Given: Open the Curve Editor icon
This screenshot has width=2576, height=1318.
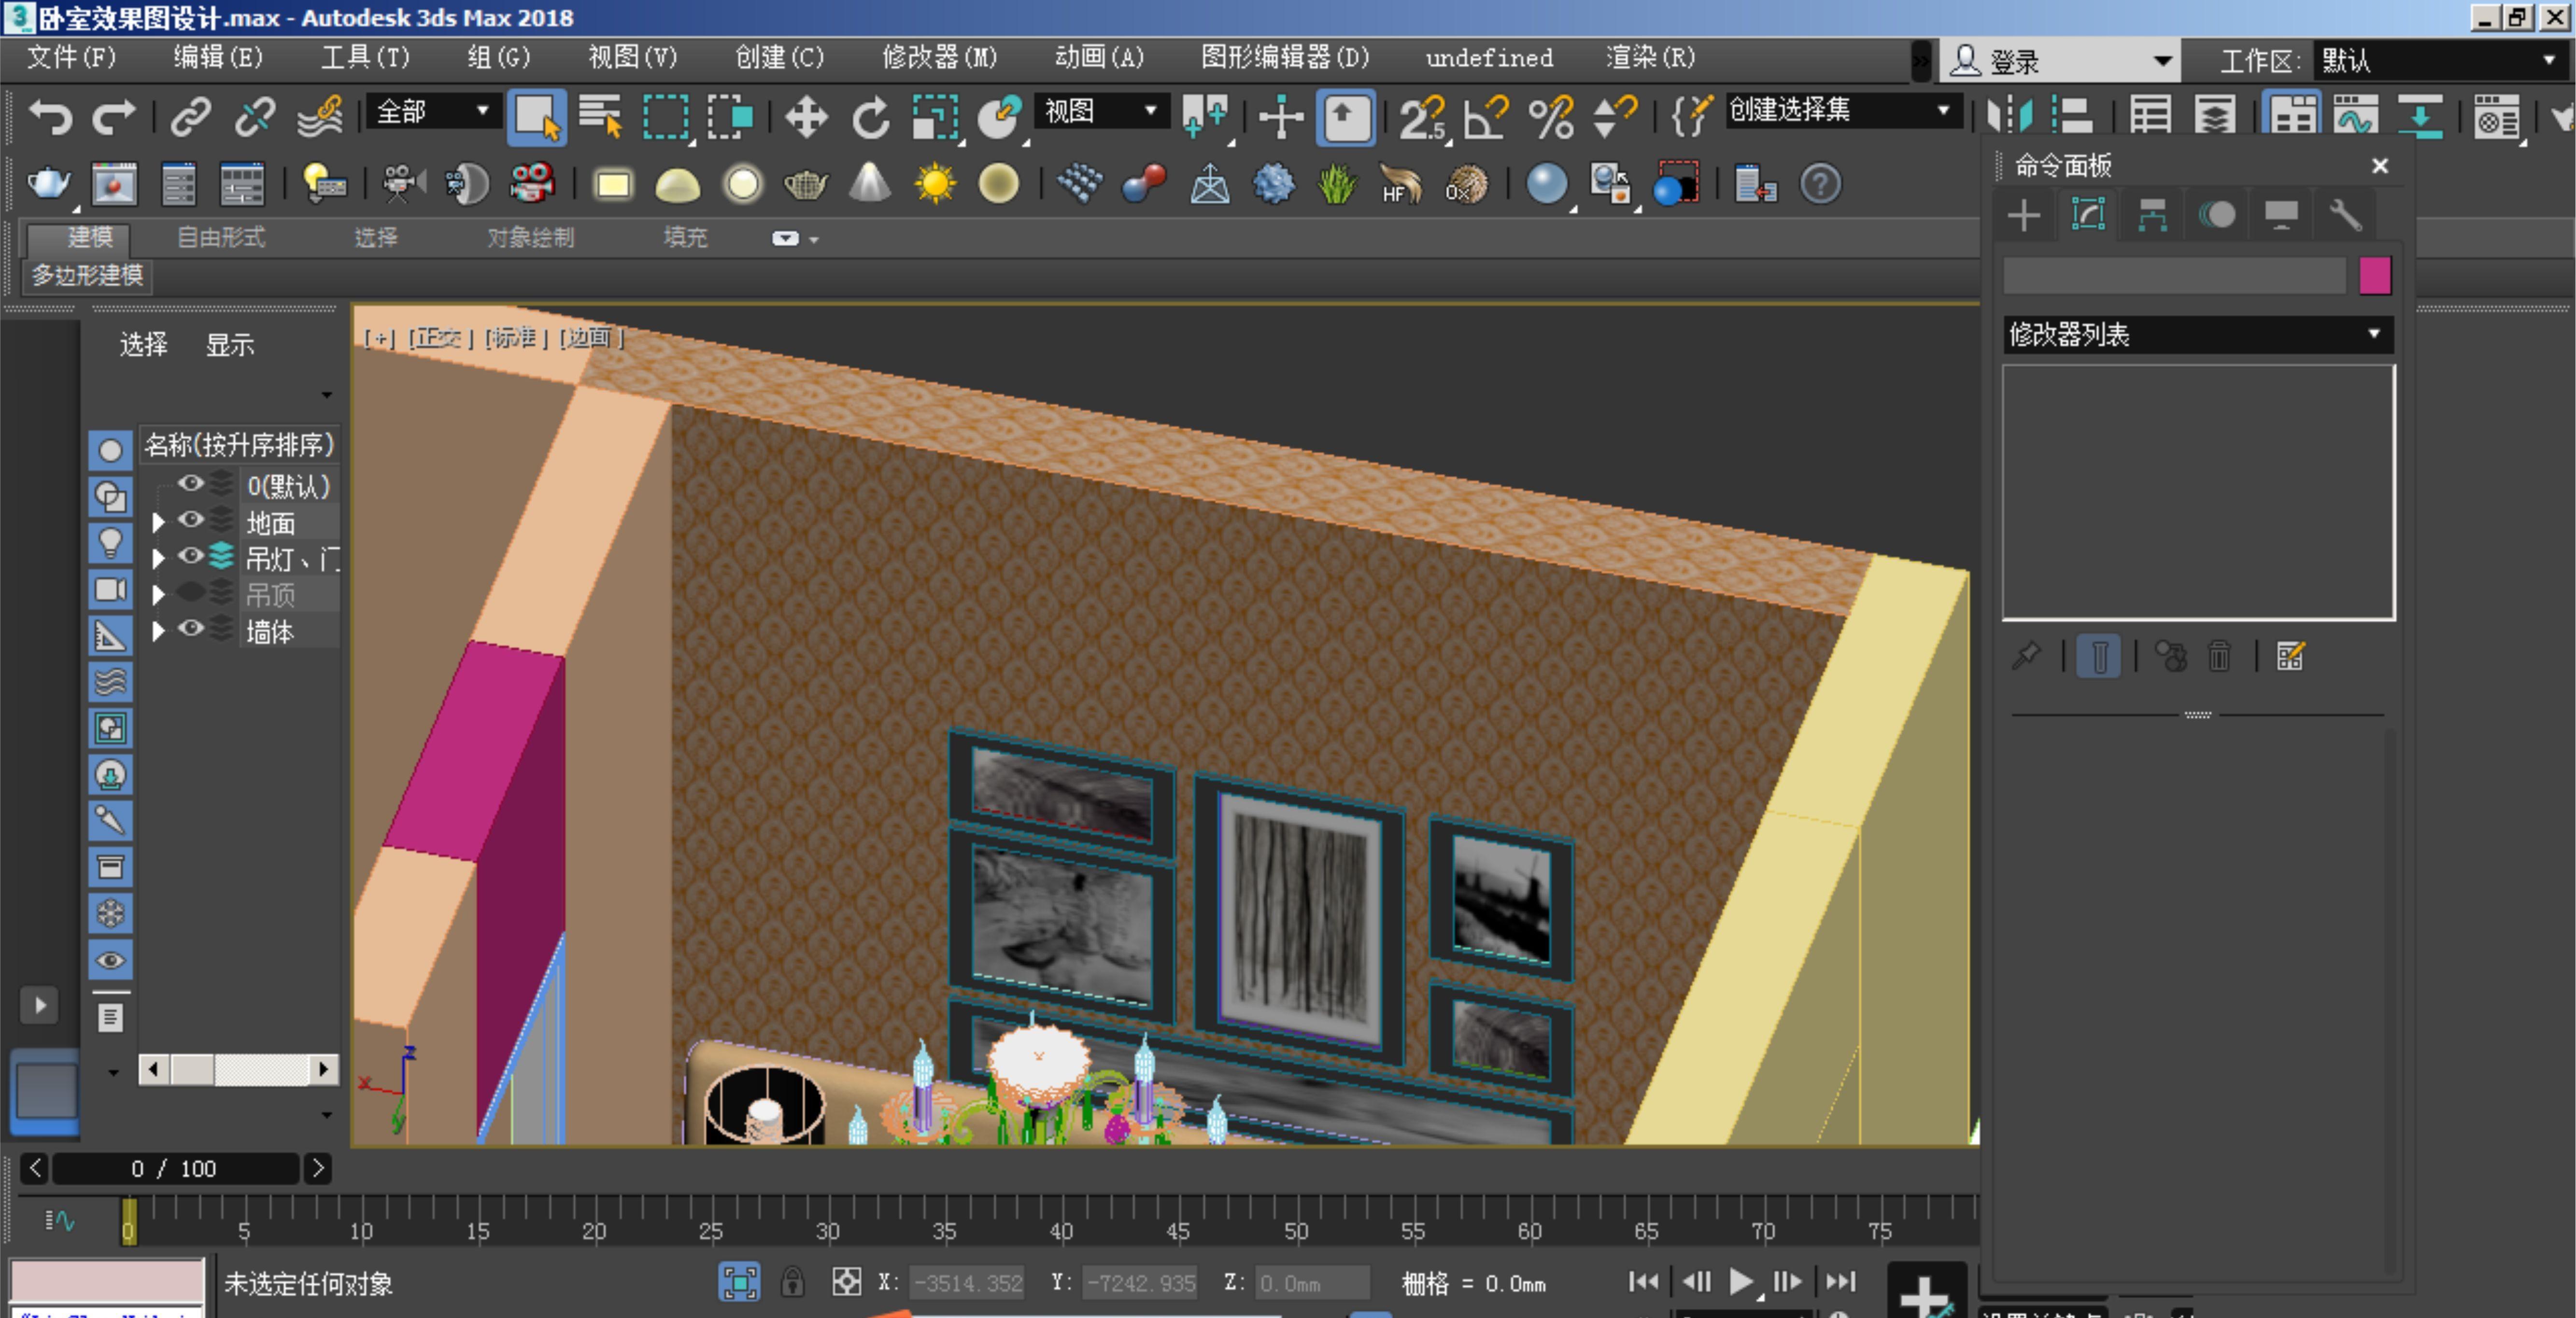Looking at the screenshot, I should [2355, 117].
